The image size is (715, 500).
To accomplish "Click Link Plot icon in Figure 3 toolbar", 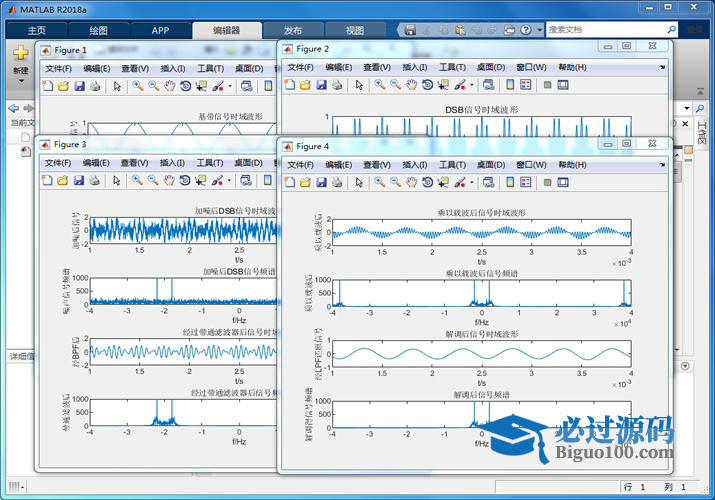I will [x=246, y=180].
